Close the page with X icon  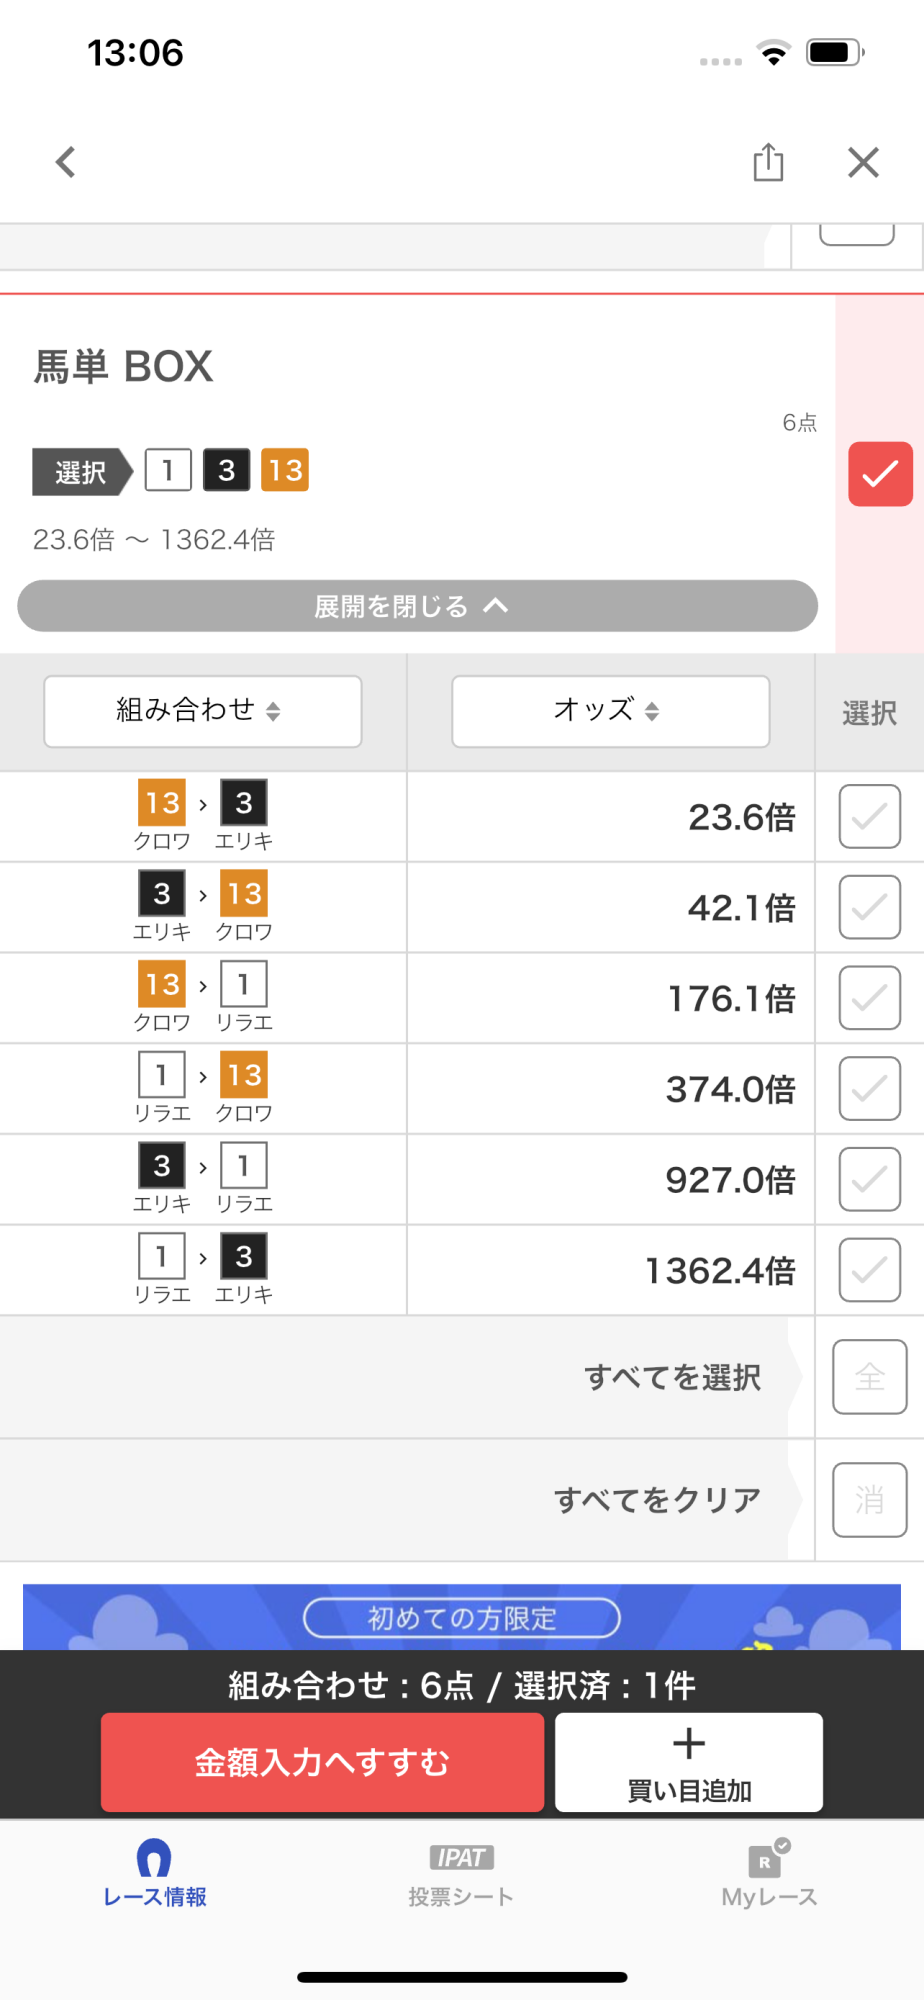tap(863, 162)
